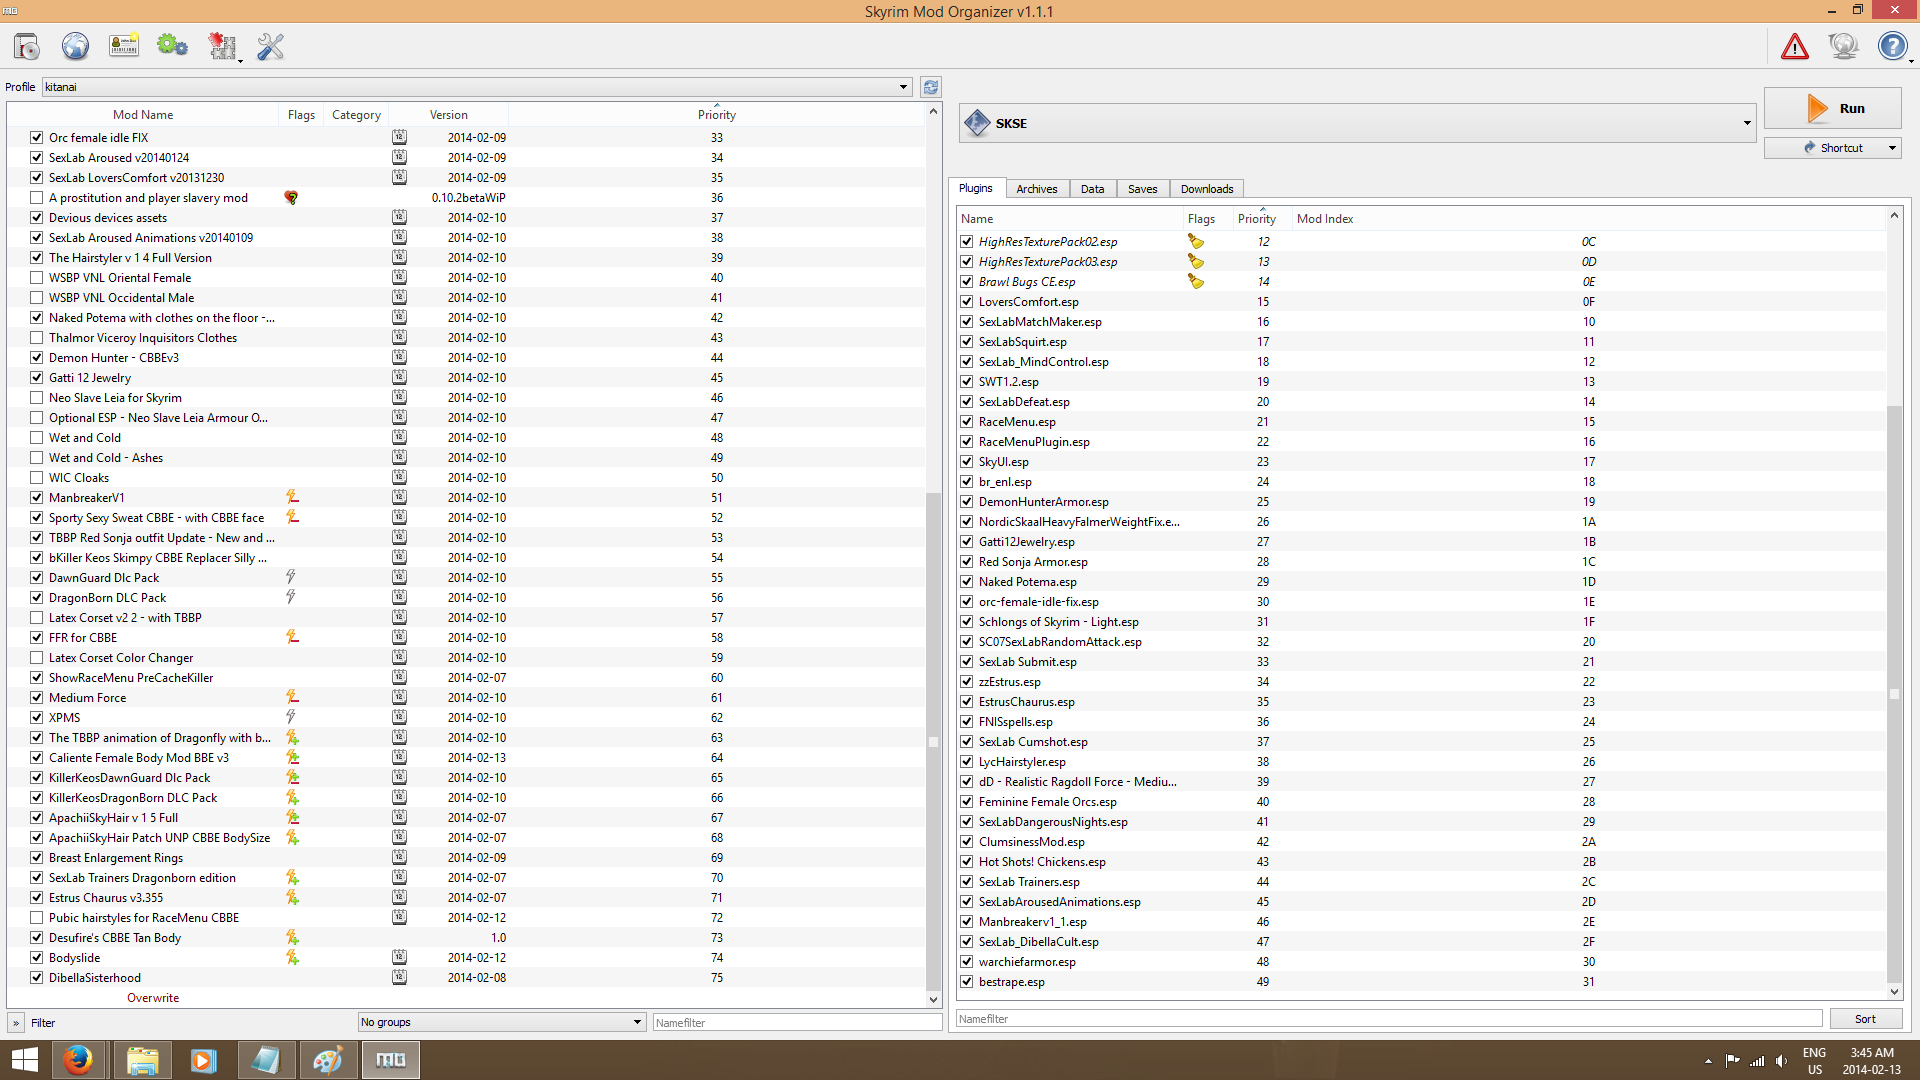Viewport: 1920px width, 1080px height.
Task: Click the flag icon on ManbreakerV1 row
Action: click(292, 497)
